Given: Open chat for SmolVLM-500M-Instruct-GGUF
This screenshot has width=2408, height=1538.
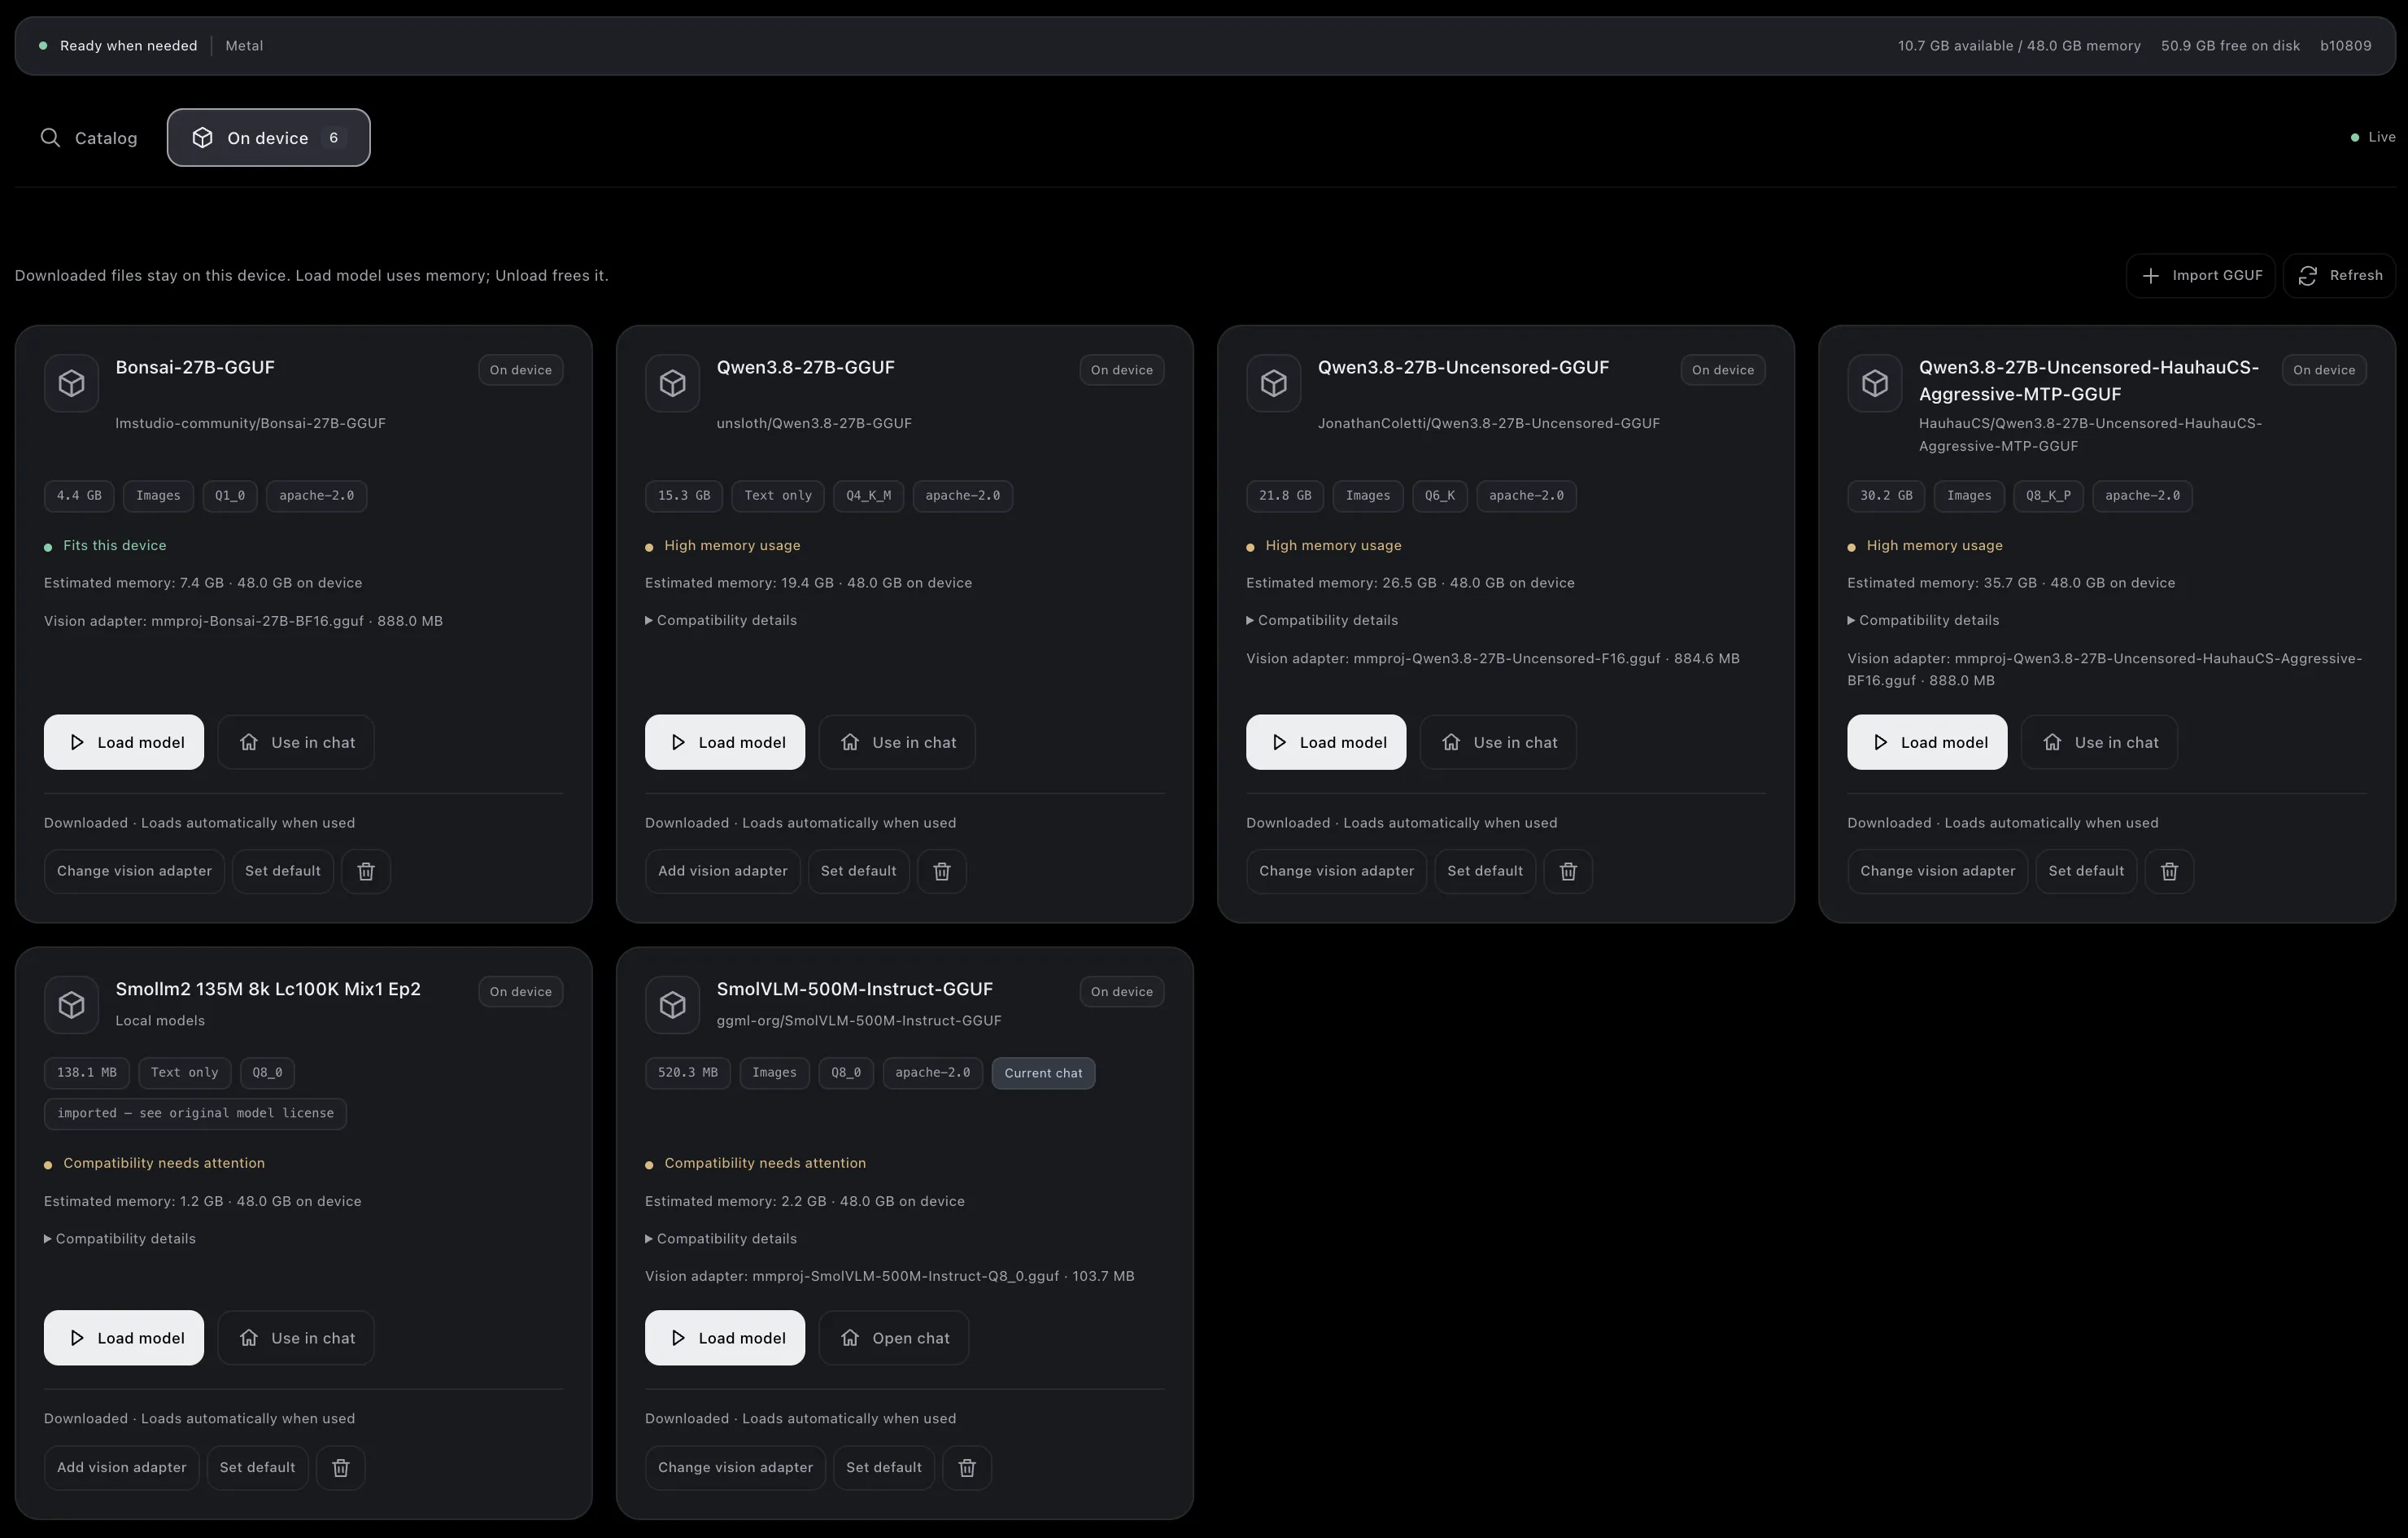Looking at the screenshot, I should tap(894, 1338).
